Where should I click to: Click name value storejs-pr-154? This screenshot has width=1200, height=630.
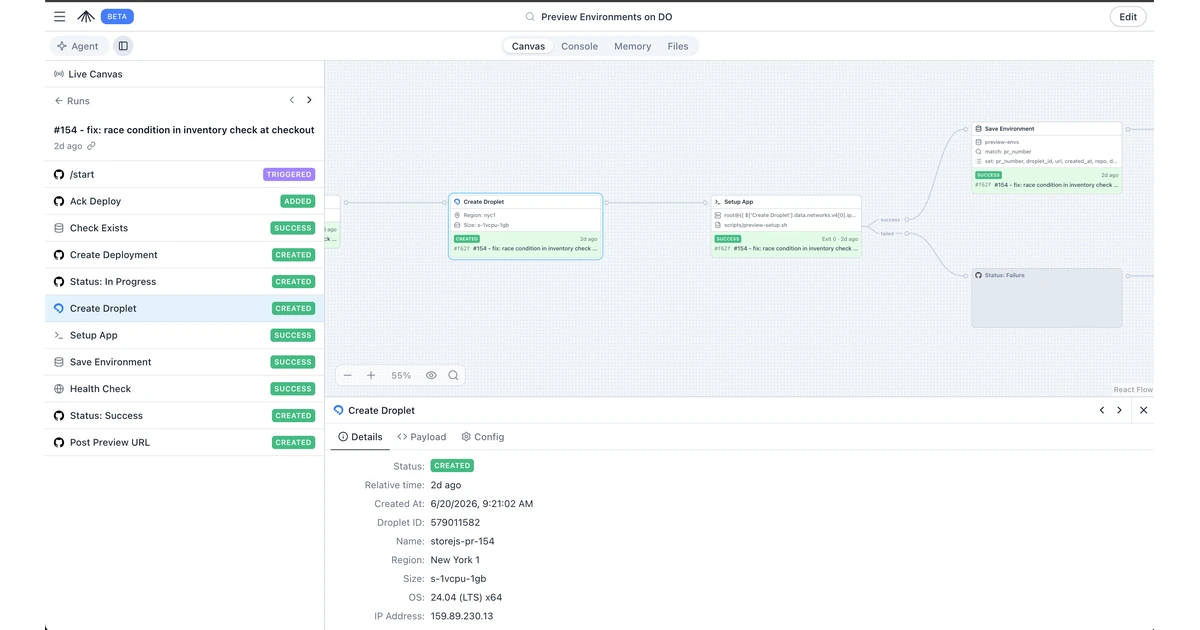click(462, 541)
